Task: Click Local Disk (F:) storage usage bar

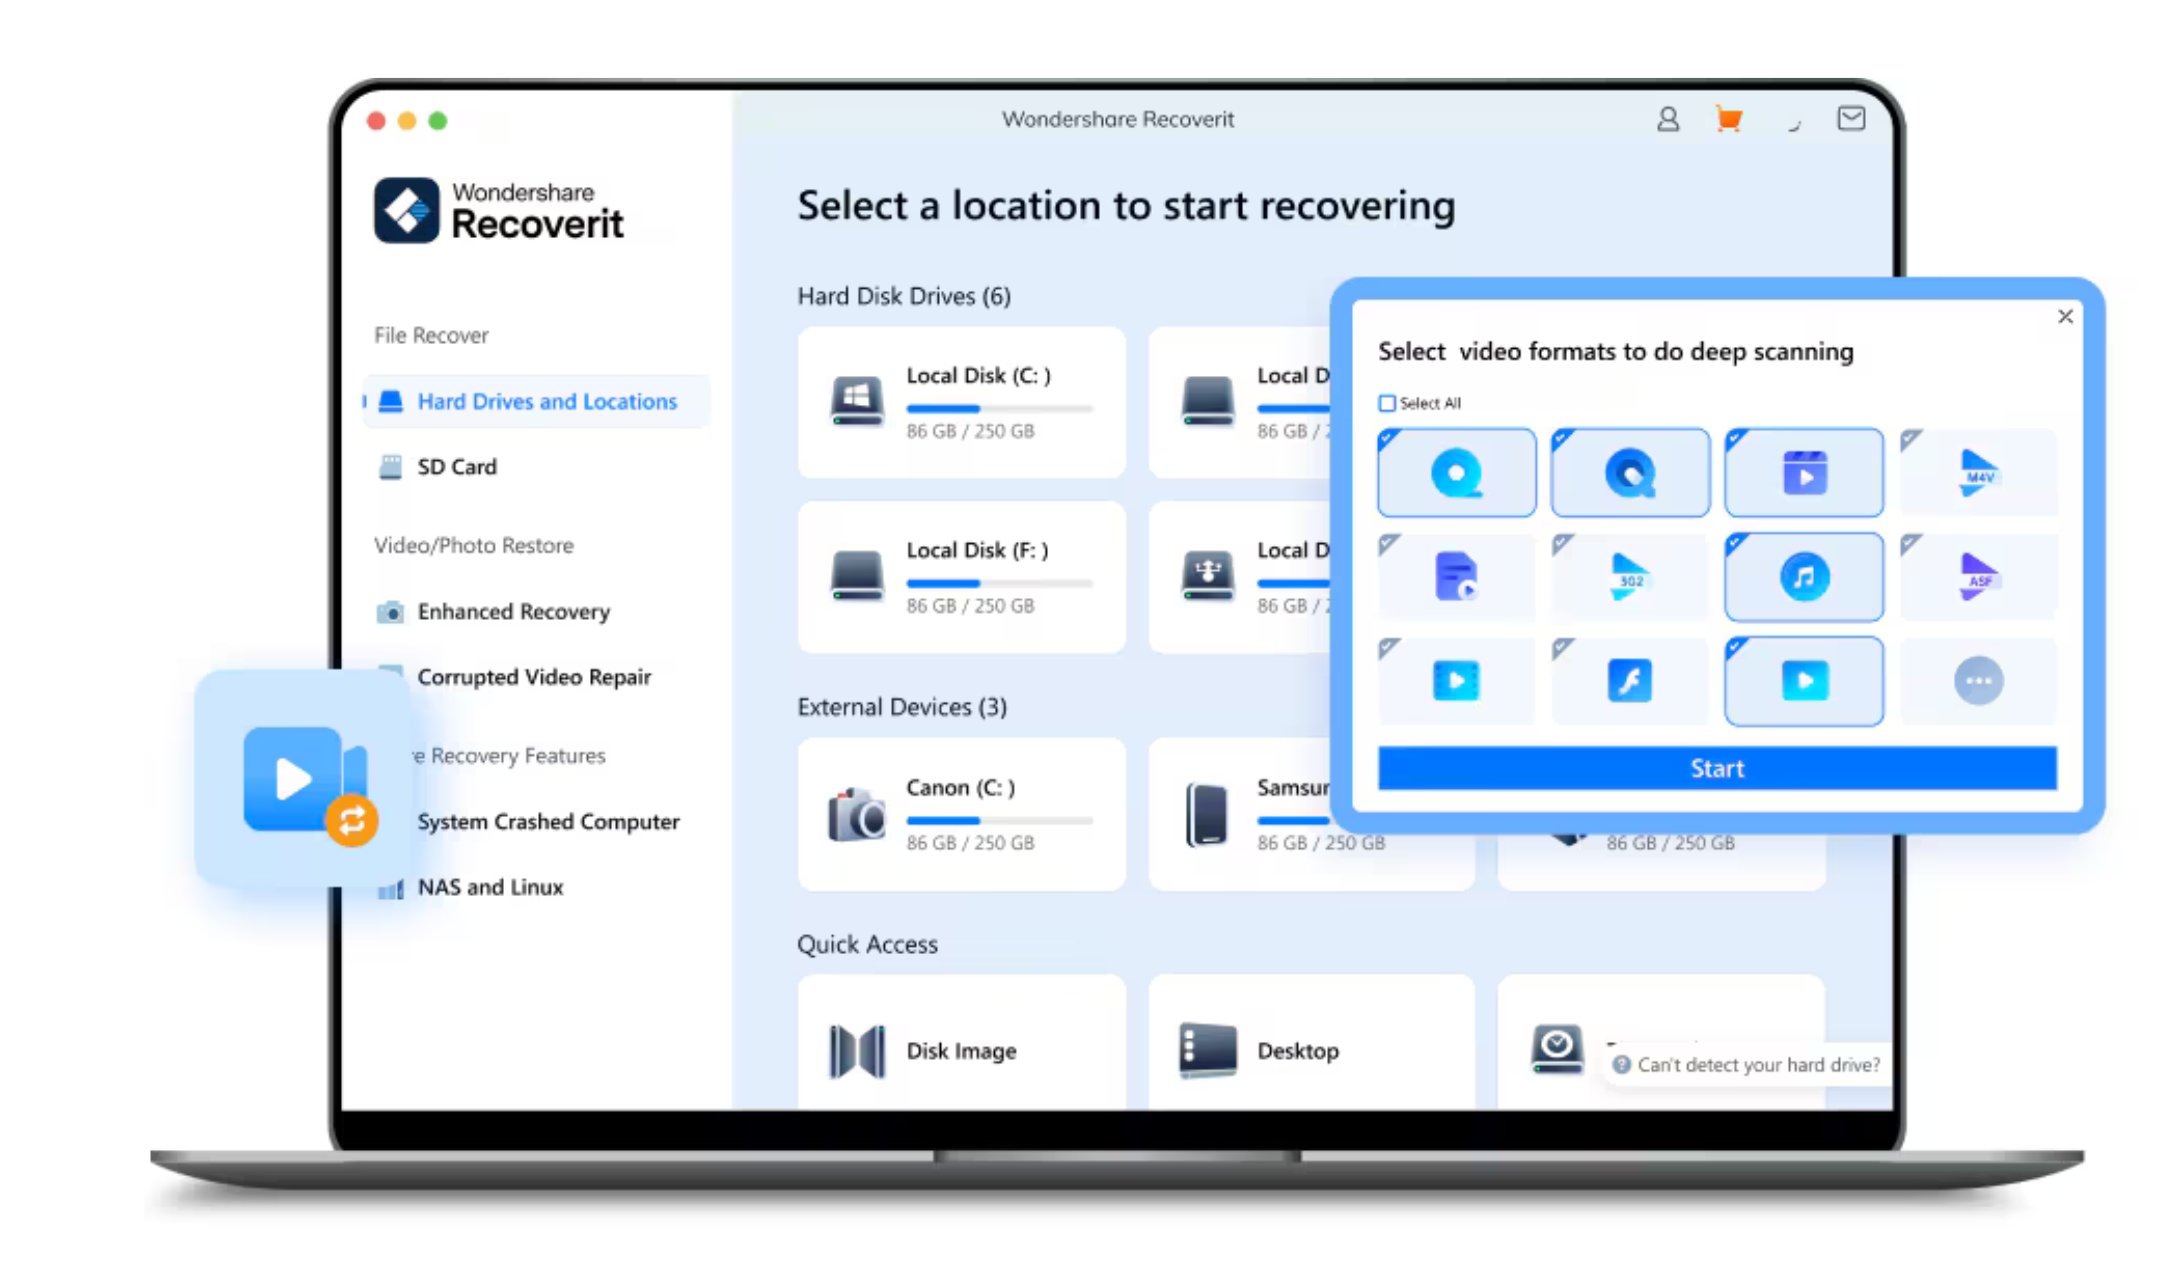Action: click(x=999, y=583)
